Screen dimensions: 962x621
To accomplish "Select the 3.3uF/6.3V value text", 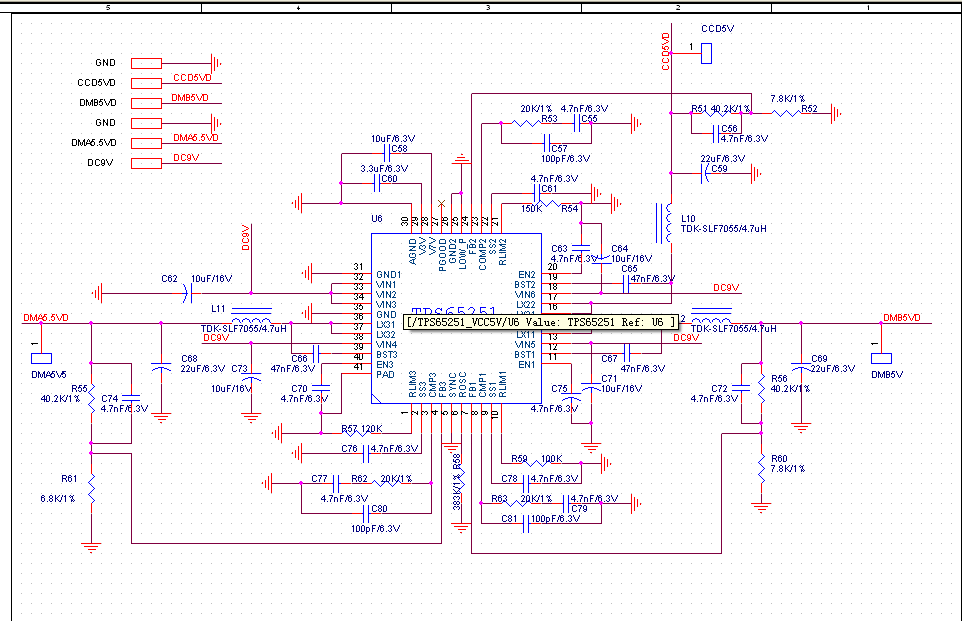I will coord(384,168).
